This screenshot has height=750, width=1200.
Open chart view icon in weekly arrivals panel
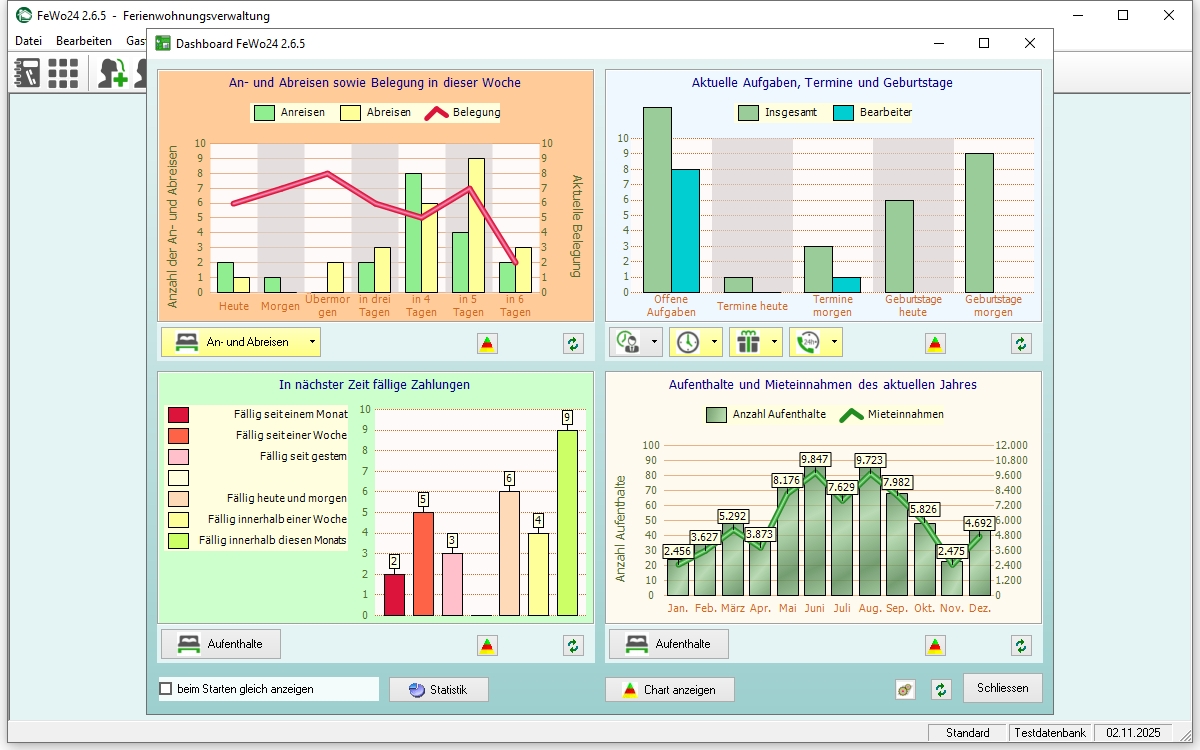487,344
